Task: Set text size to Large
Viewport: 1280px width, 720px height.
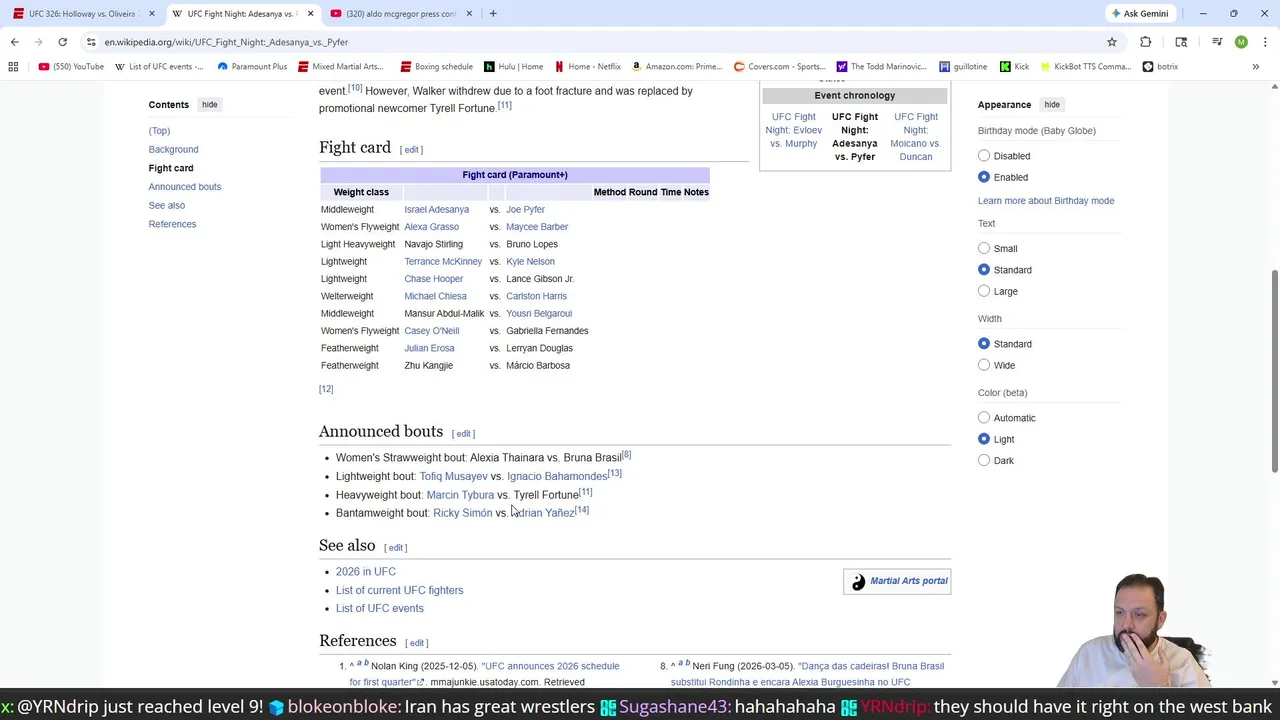Action: coord(984,291)
